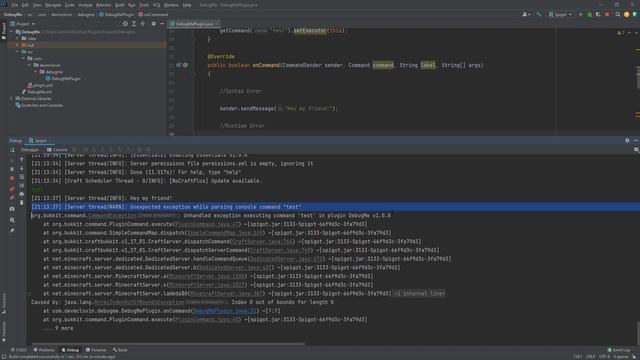This screenshot has width=640, height=360.
Task: Open Event Log in status bar
Action: coord(618,350)
